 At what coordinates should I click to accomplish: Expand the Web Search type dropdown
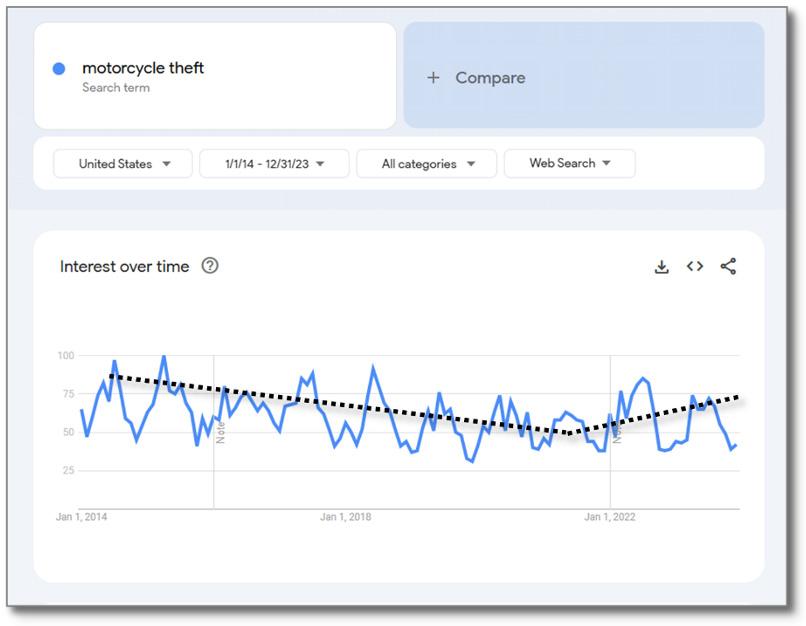(x=569, y=163)
